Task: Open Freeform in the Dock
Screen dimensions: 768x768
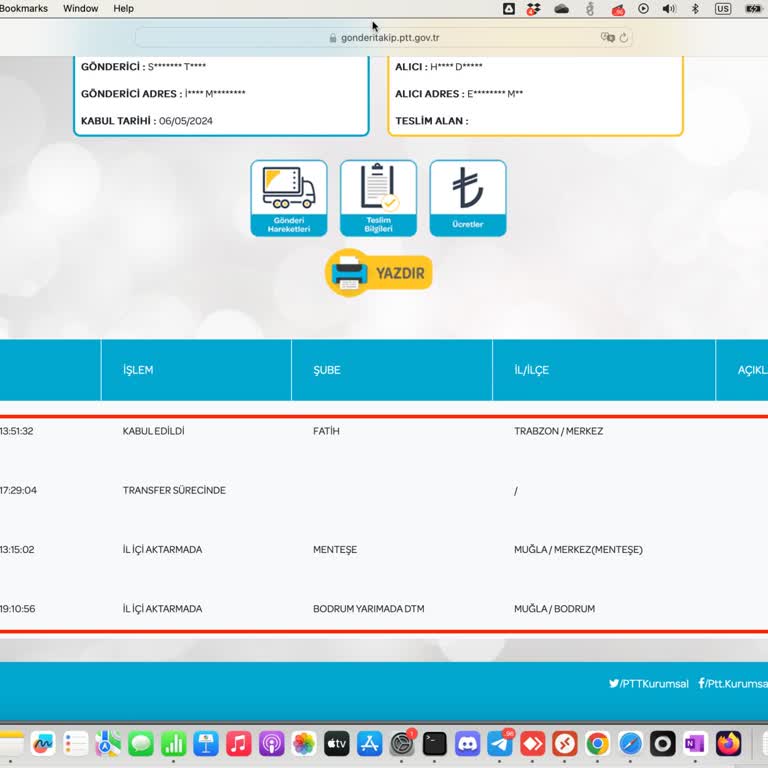Action: (x=43, y=744)
